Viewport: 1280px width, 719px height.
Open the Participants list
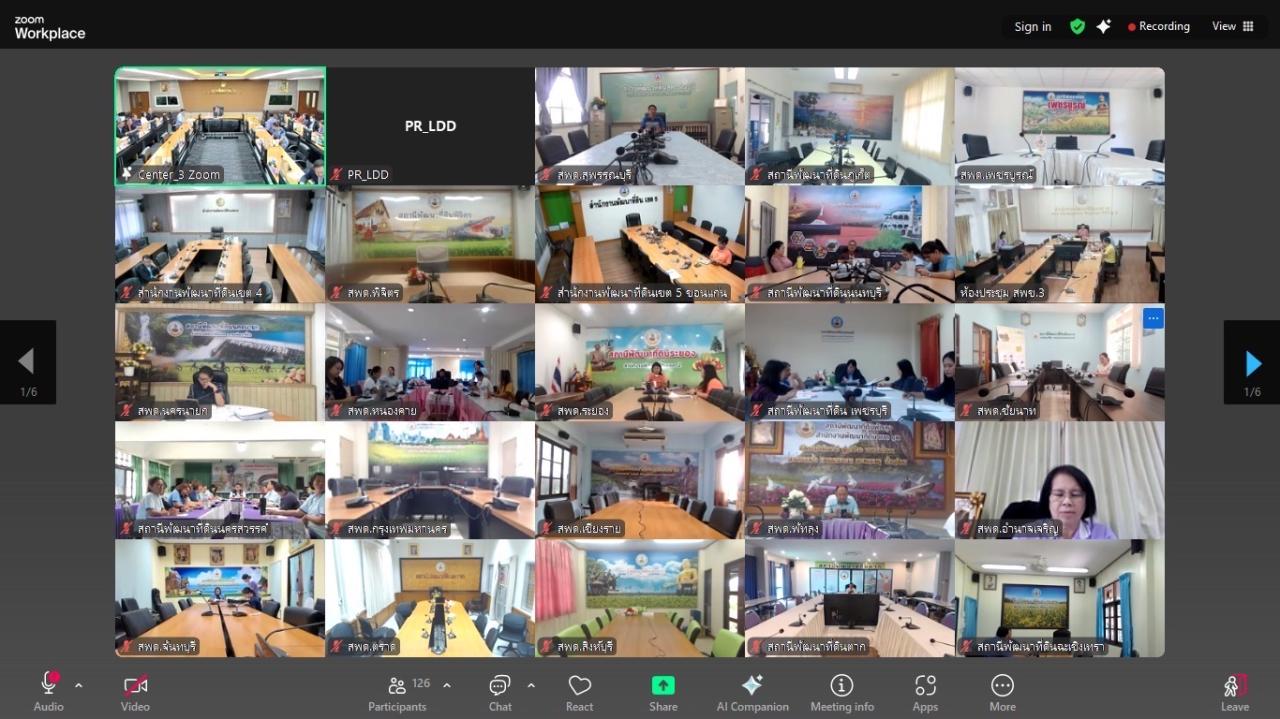click(x=398, y=693)
